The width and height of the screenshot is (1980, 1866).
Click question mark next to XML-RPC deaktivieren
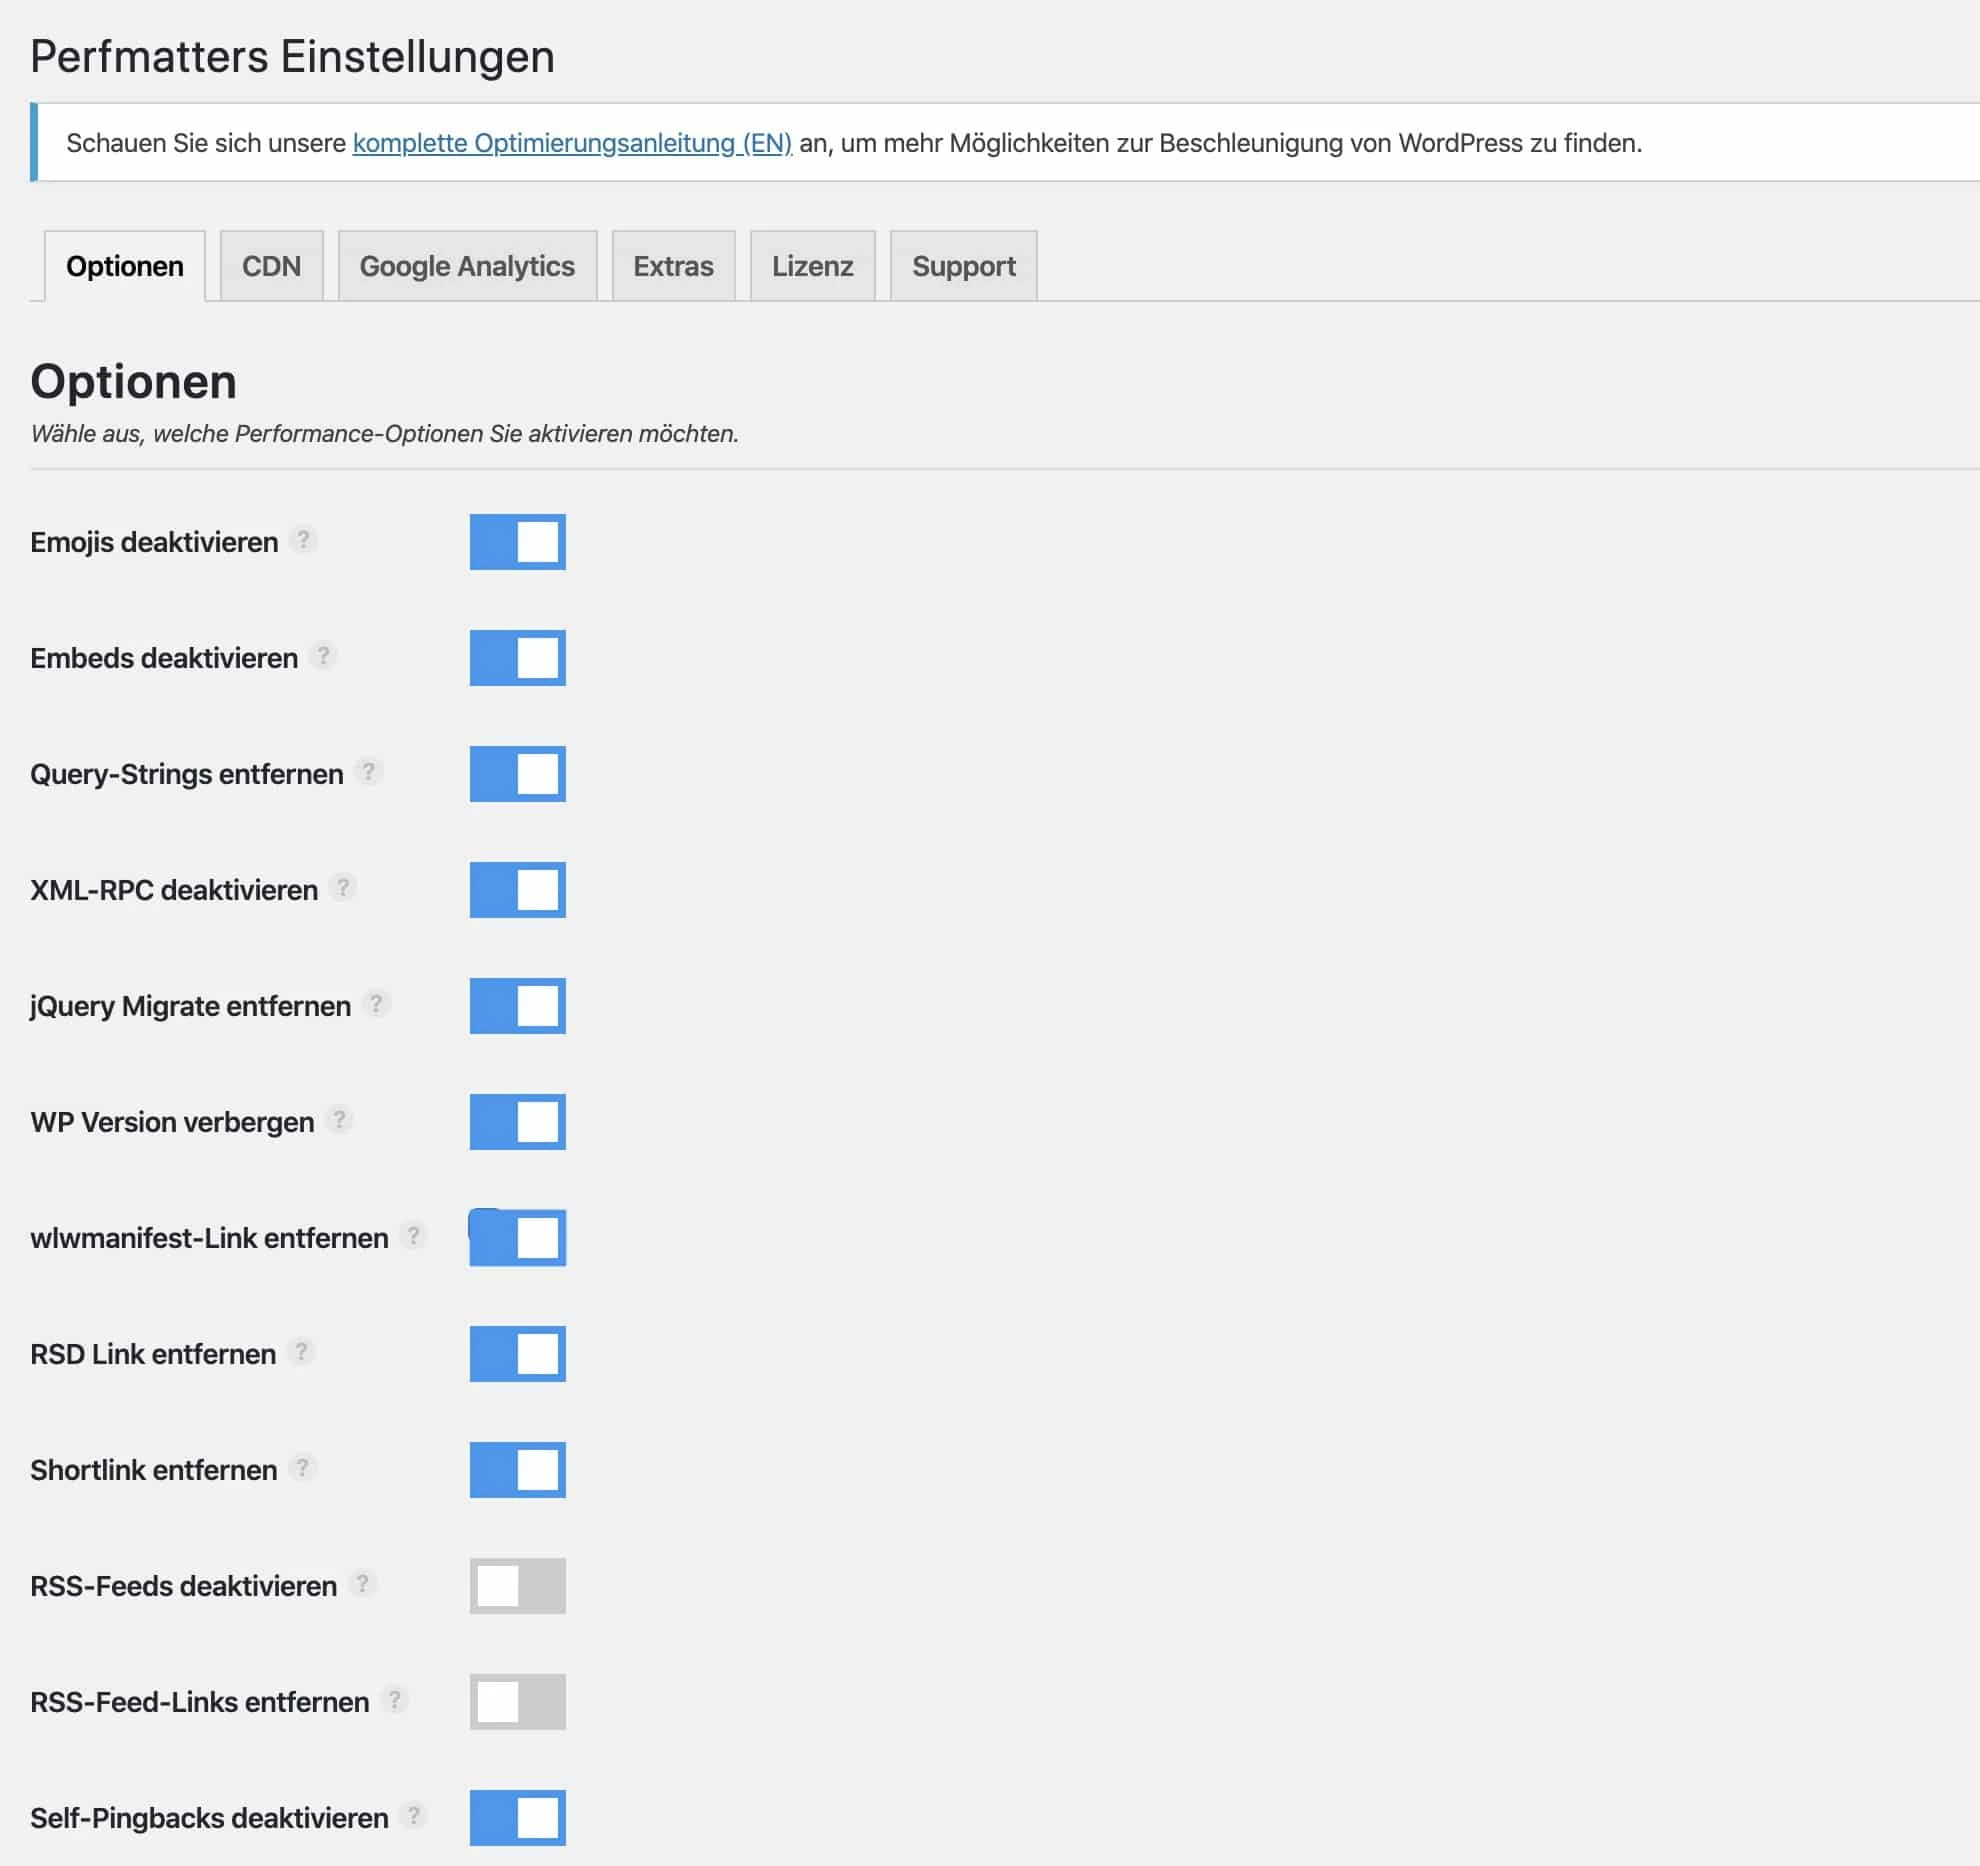coord(343,888)
